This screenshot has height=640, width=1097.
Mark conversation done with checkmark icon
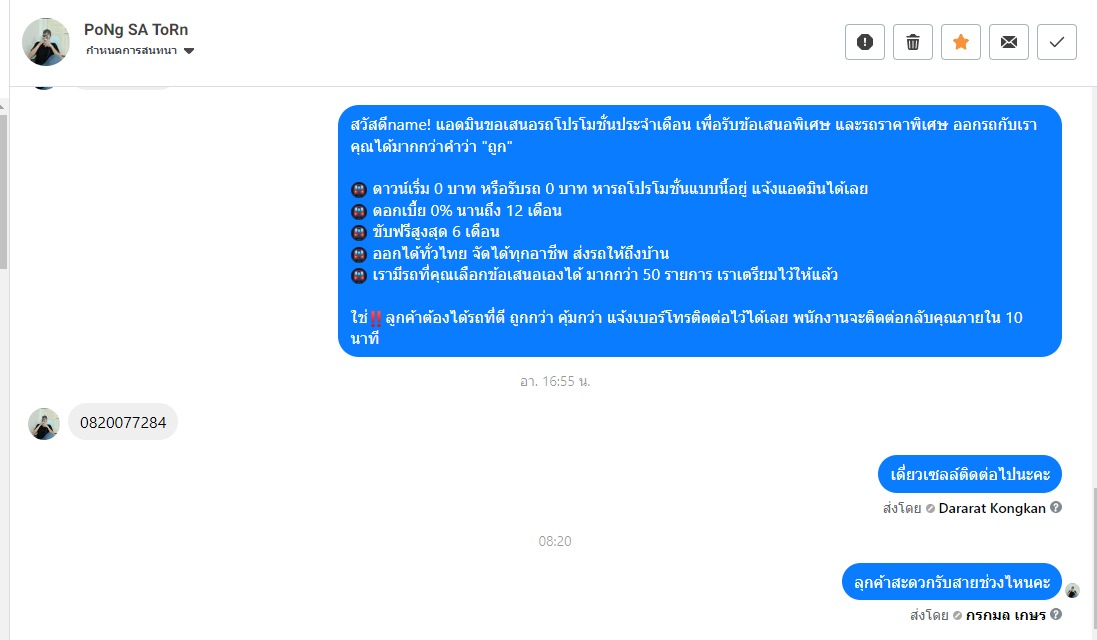[x=1056, y=42]
